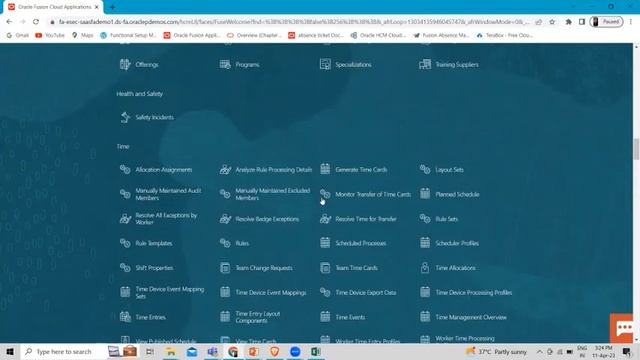The height and width of the screenshot is (360, 640).
Task: Go to the Offerings link text
Action: 147,64
